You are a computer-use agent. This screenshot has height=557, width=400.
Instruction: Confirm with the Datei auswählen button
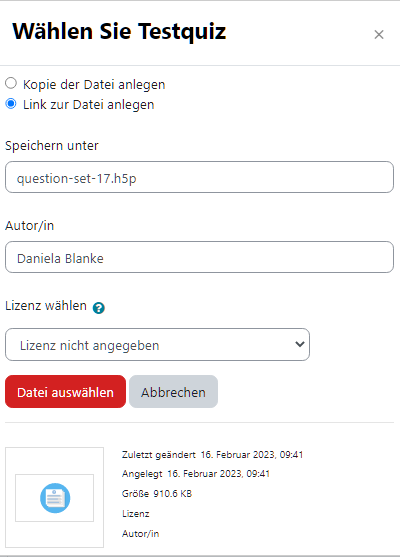pyautogui.click(x=65, y=391)
